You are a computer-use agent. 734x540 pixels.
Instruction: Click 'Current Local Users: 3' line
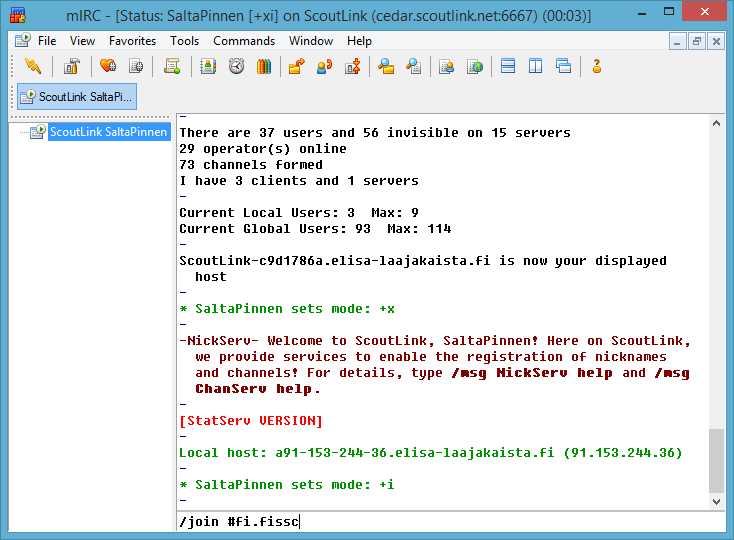point(299,213)
